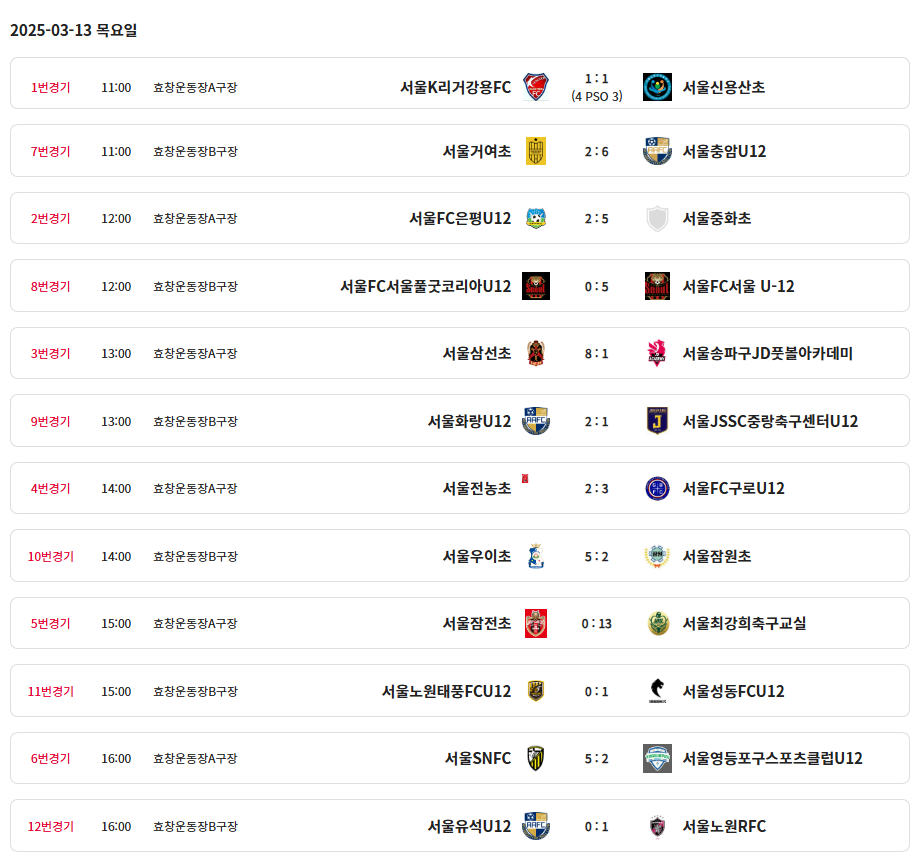Click the 서울송파구JD풋볼아카데미 logo
This screenshot has width=922, height=860.
point(657,353)
